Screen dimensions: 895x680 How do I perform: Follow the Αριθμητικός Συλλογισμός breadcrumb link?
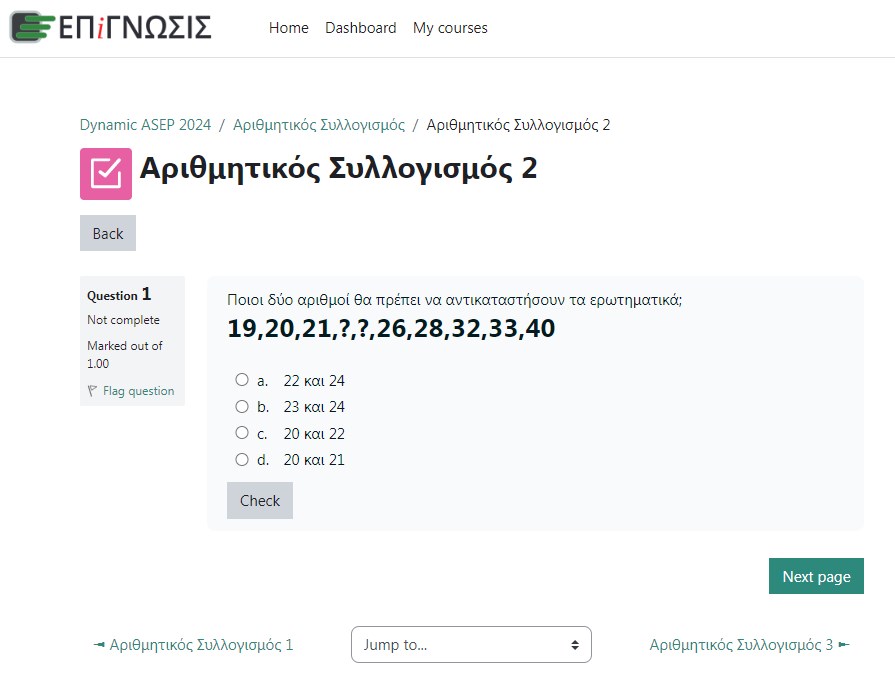tap(319, 125)
